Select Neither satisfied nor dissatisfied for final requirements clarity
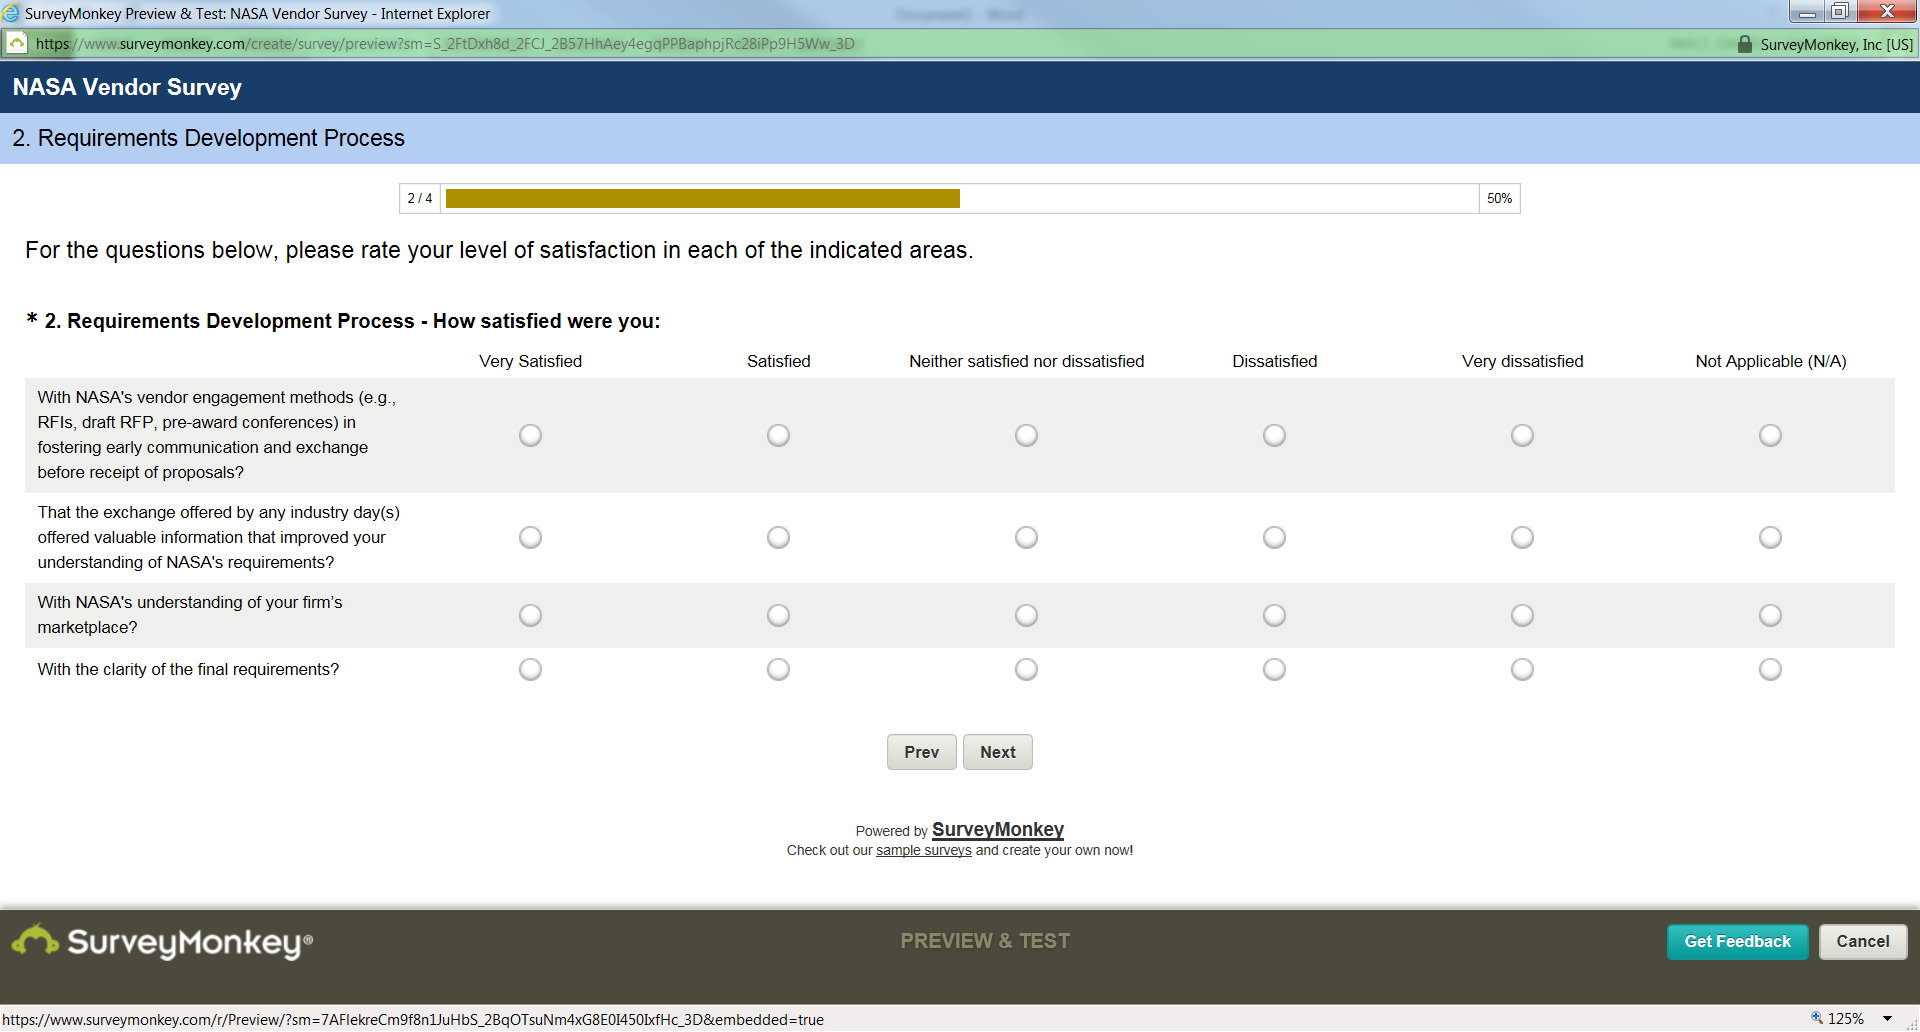 tap(1026, 669)
